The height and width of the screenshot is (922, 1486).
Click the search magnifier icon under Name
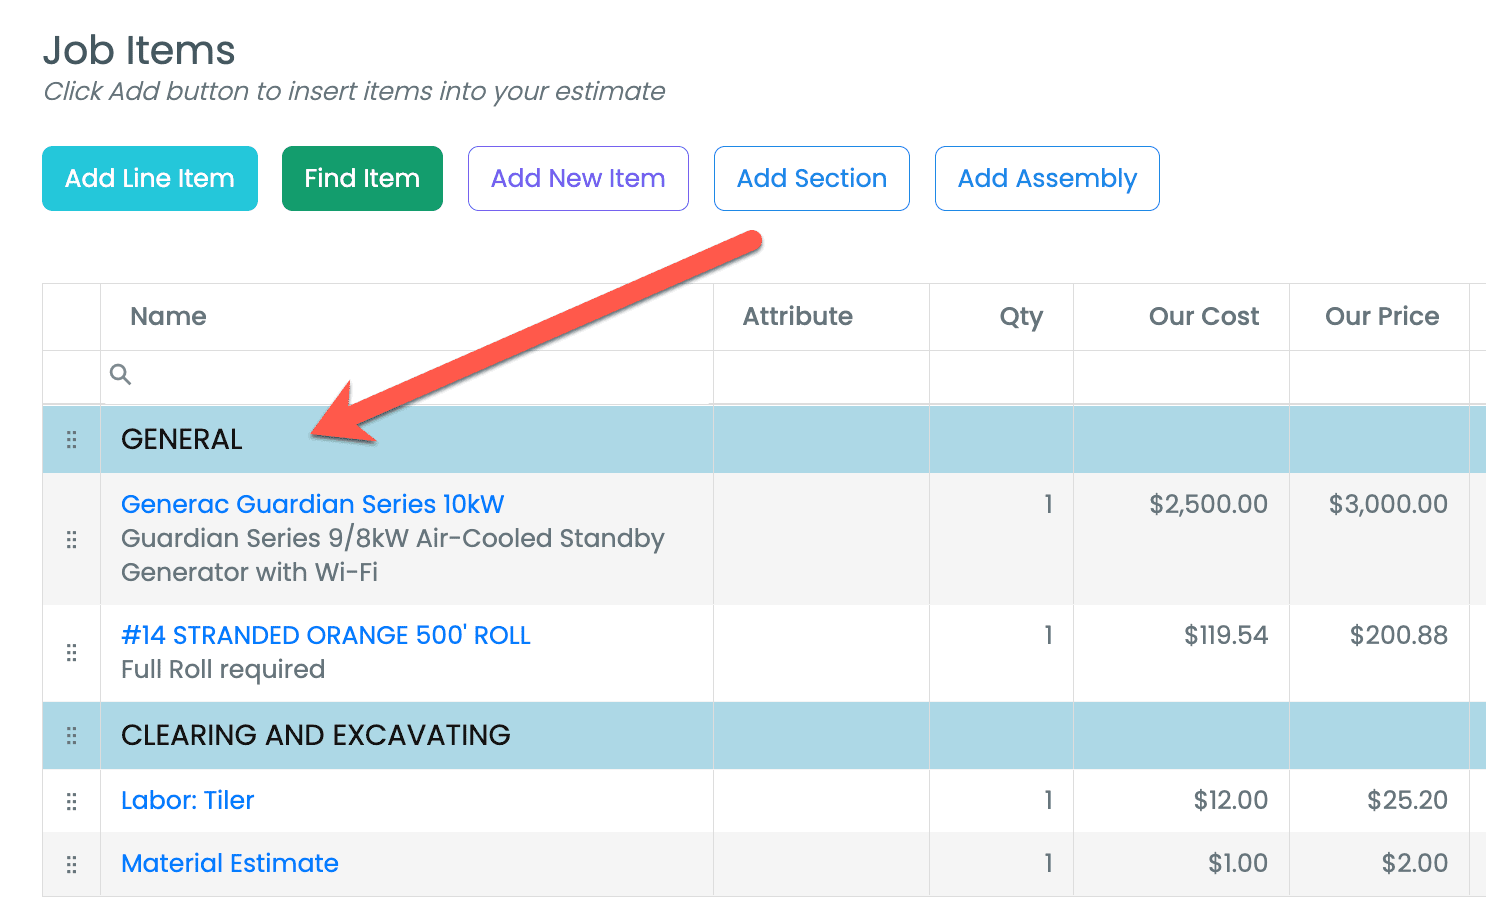pos(120,375)
